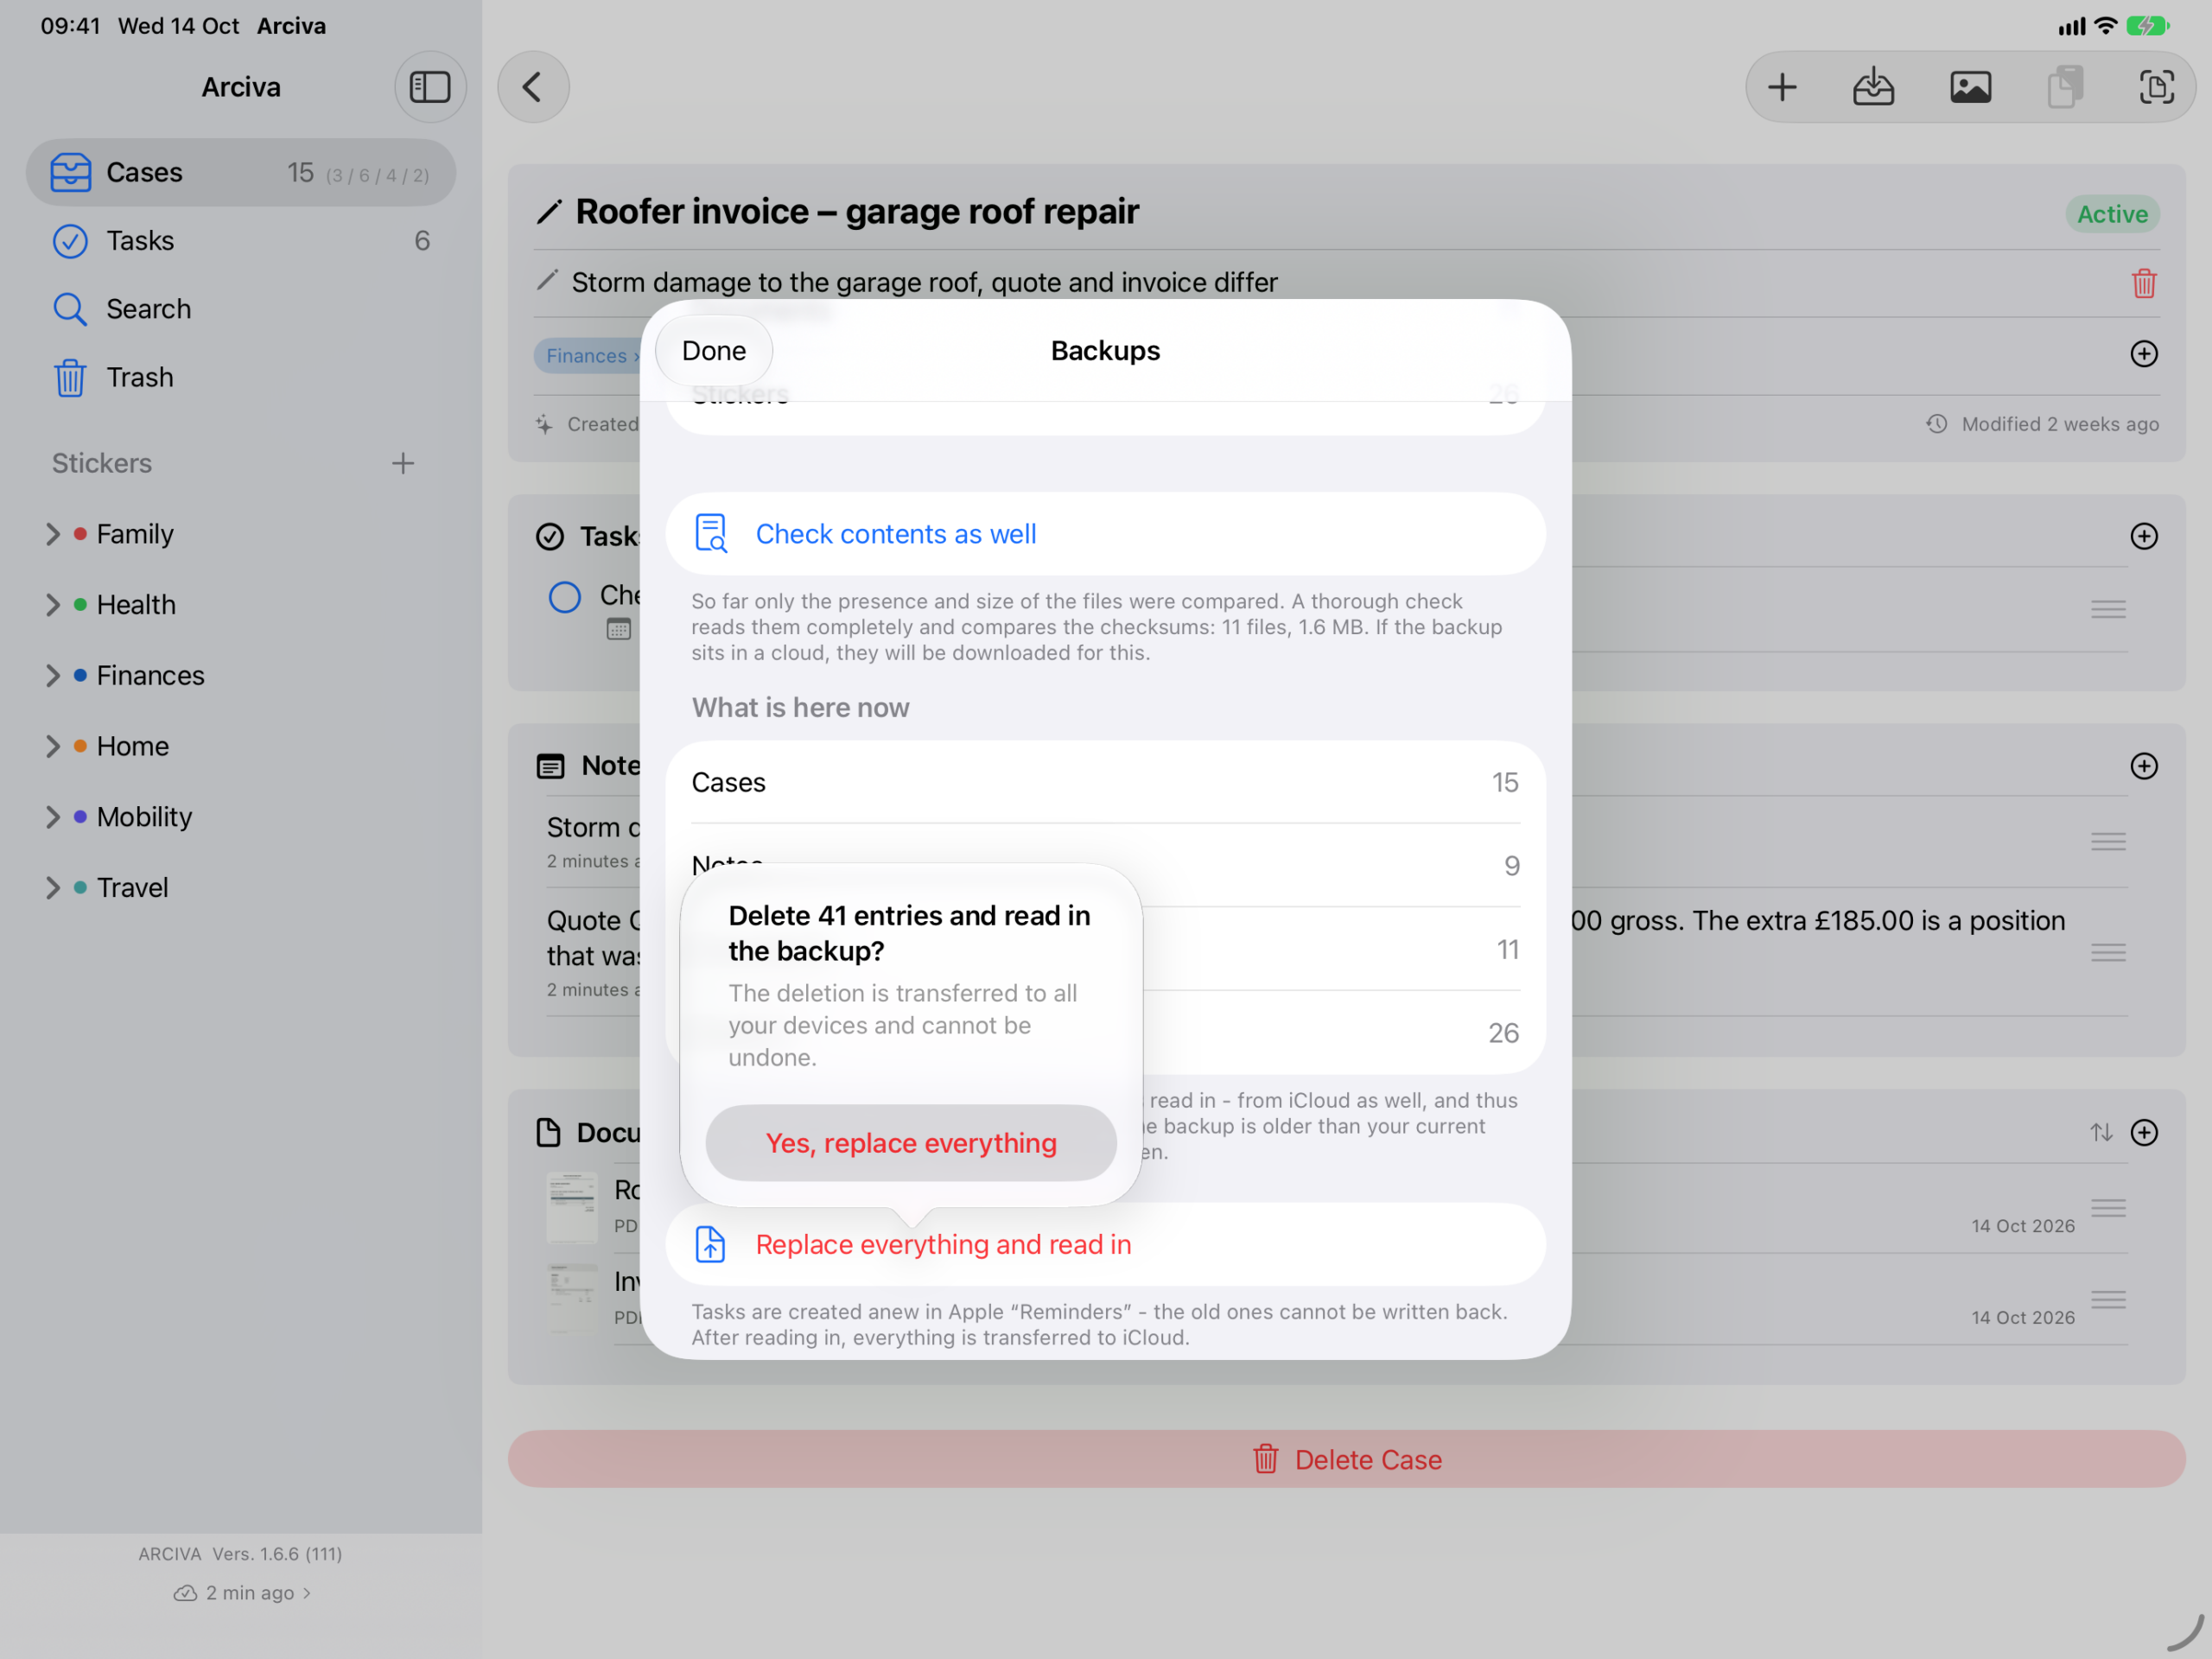2212x1659 pixels.
Task: Expand the Mobility sticker group
Action: coord(53,817)
